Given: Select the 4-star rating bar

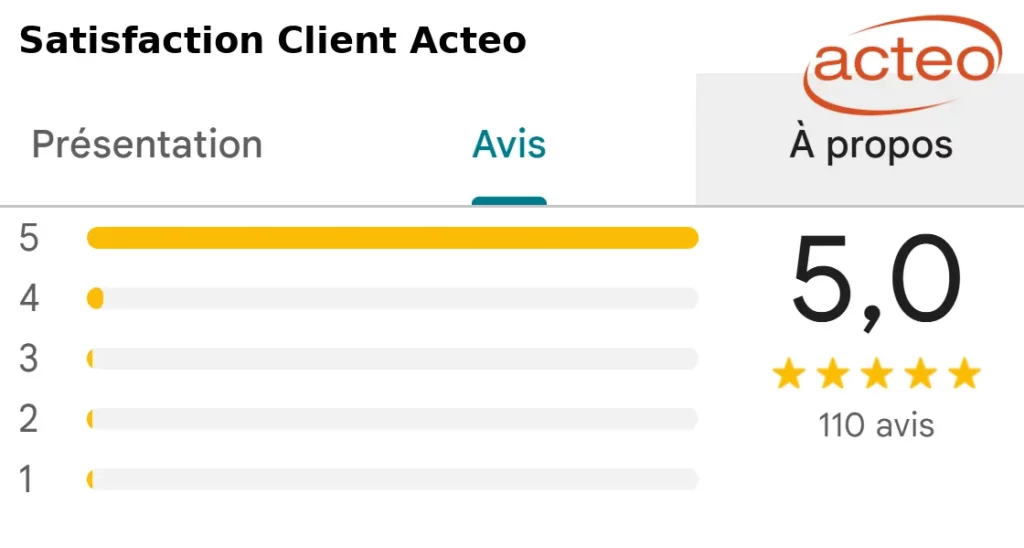Looking at the screenshot, I should pyautogui.click(x=392, y=298).
